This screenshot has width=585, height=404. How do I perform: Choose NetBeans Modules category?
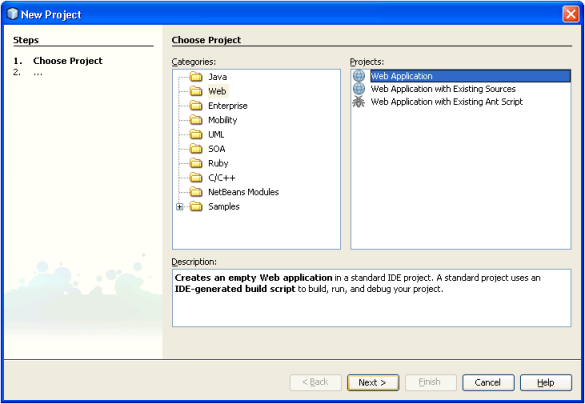point(244,192)
